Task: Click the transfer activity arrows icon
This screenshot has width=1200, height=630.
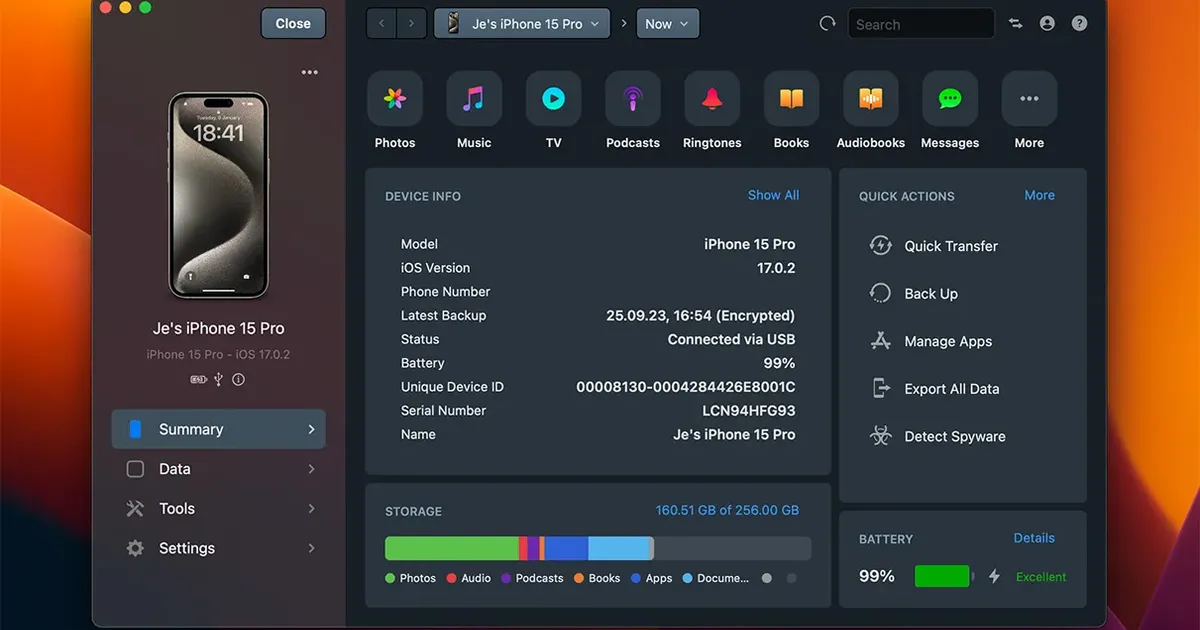Action: 1016,24
